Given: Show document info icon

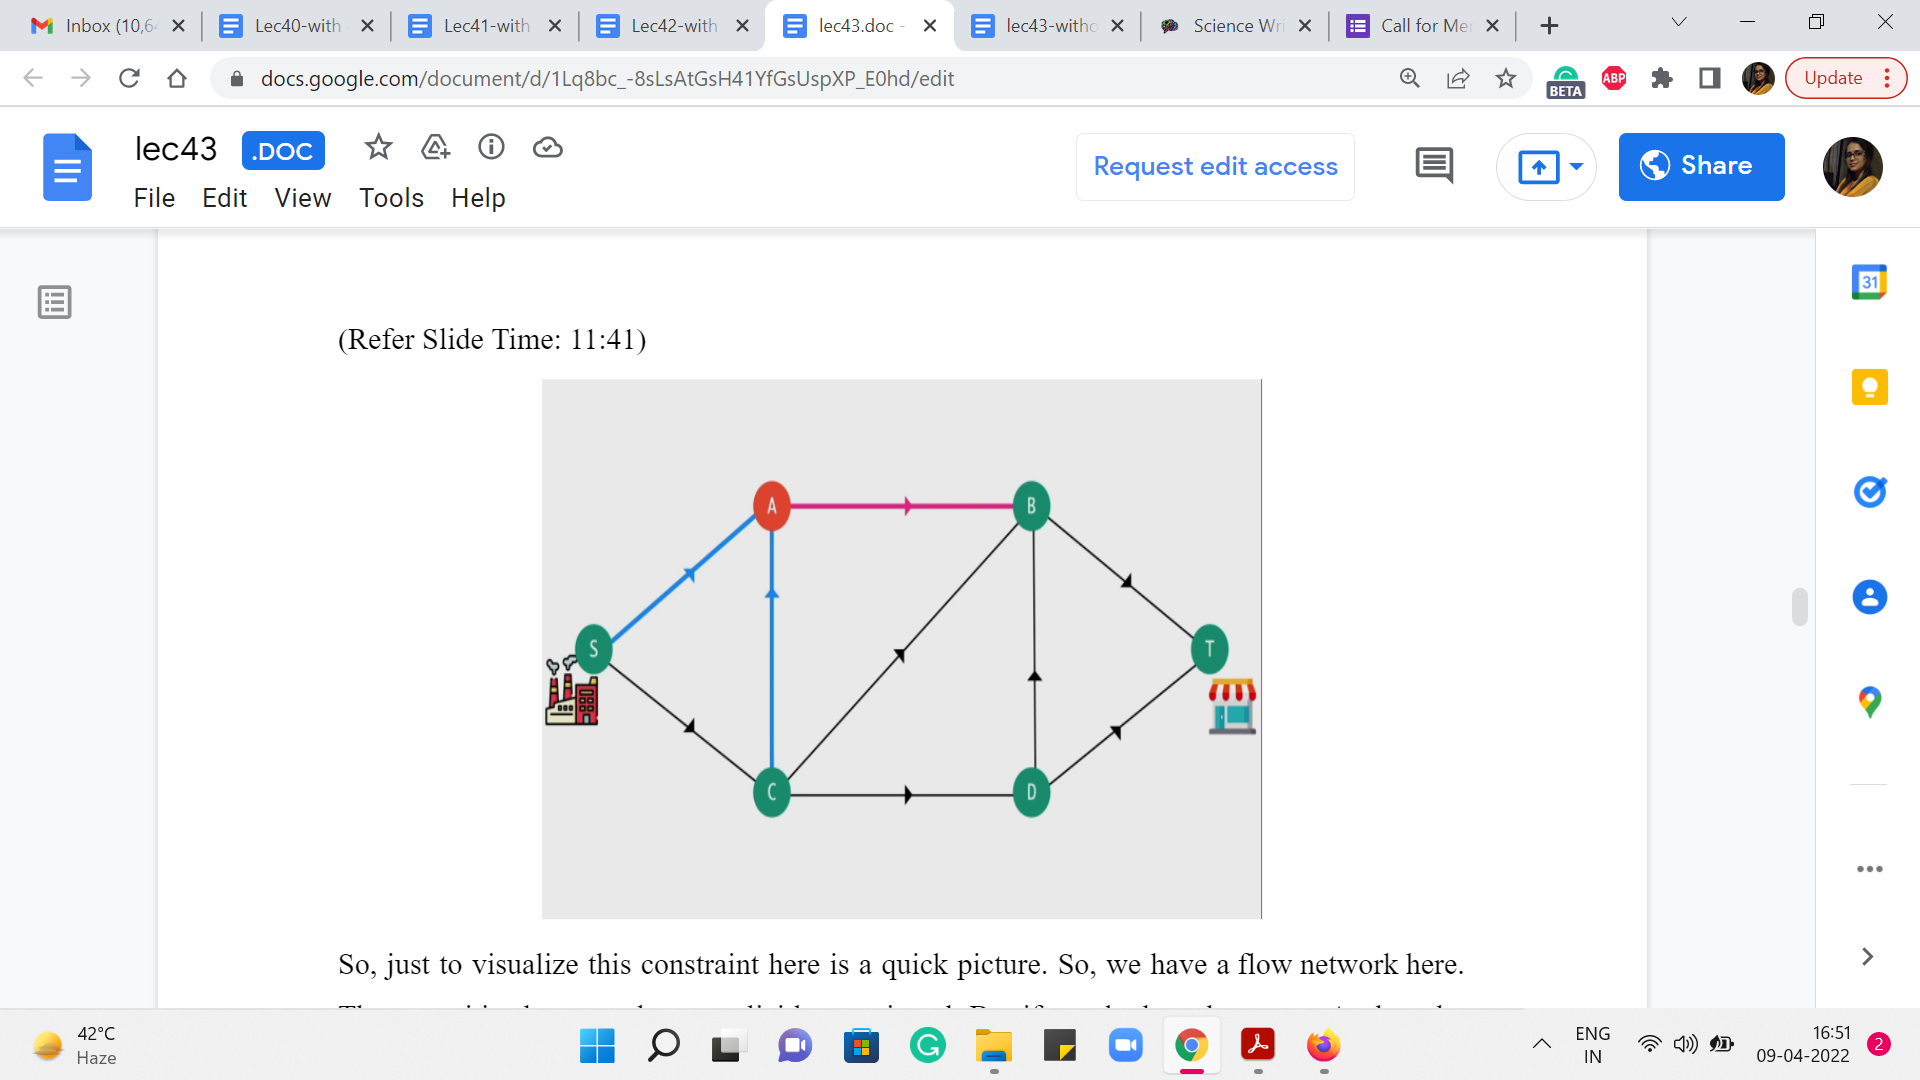Looking at the screenshot, I should pos(491,147).
